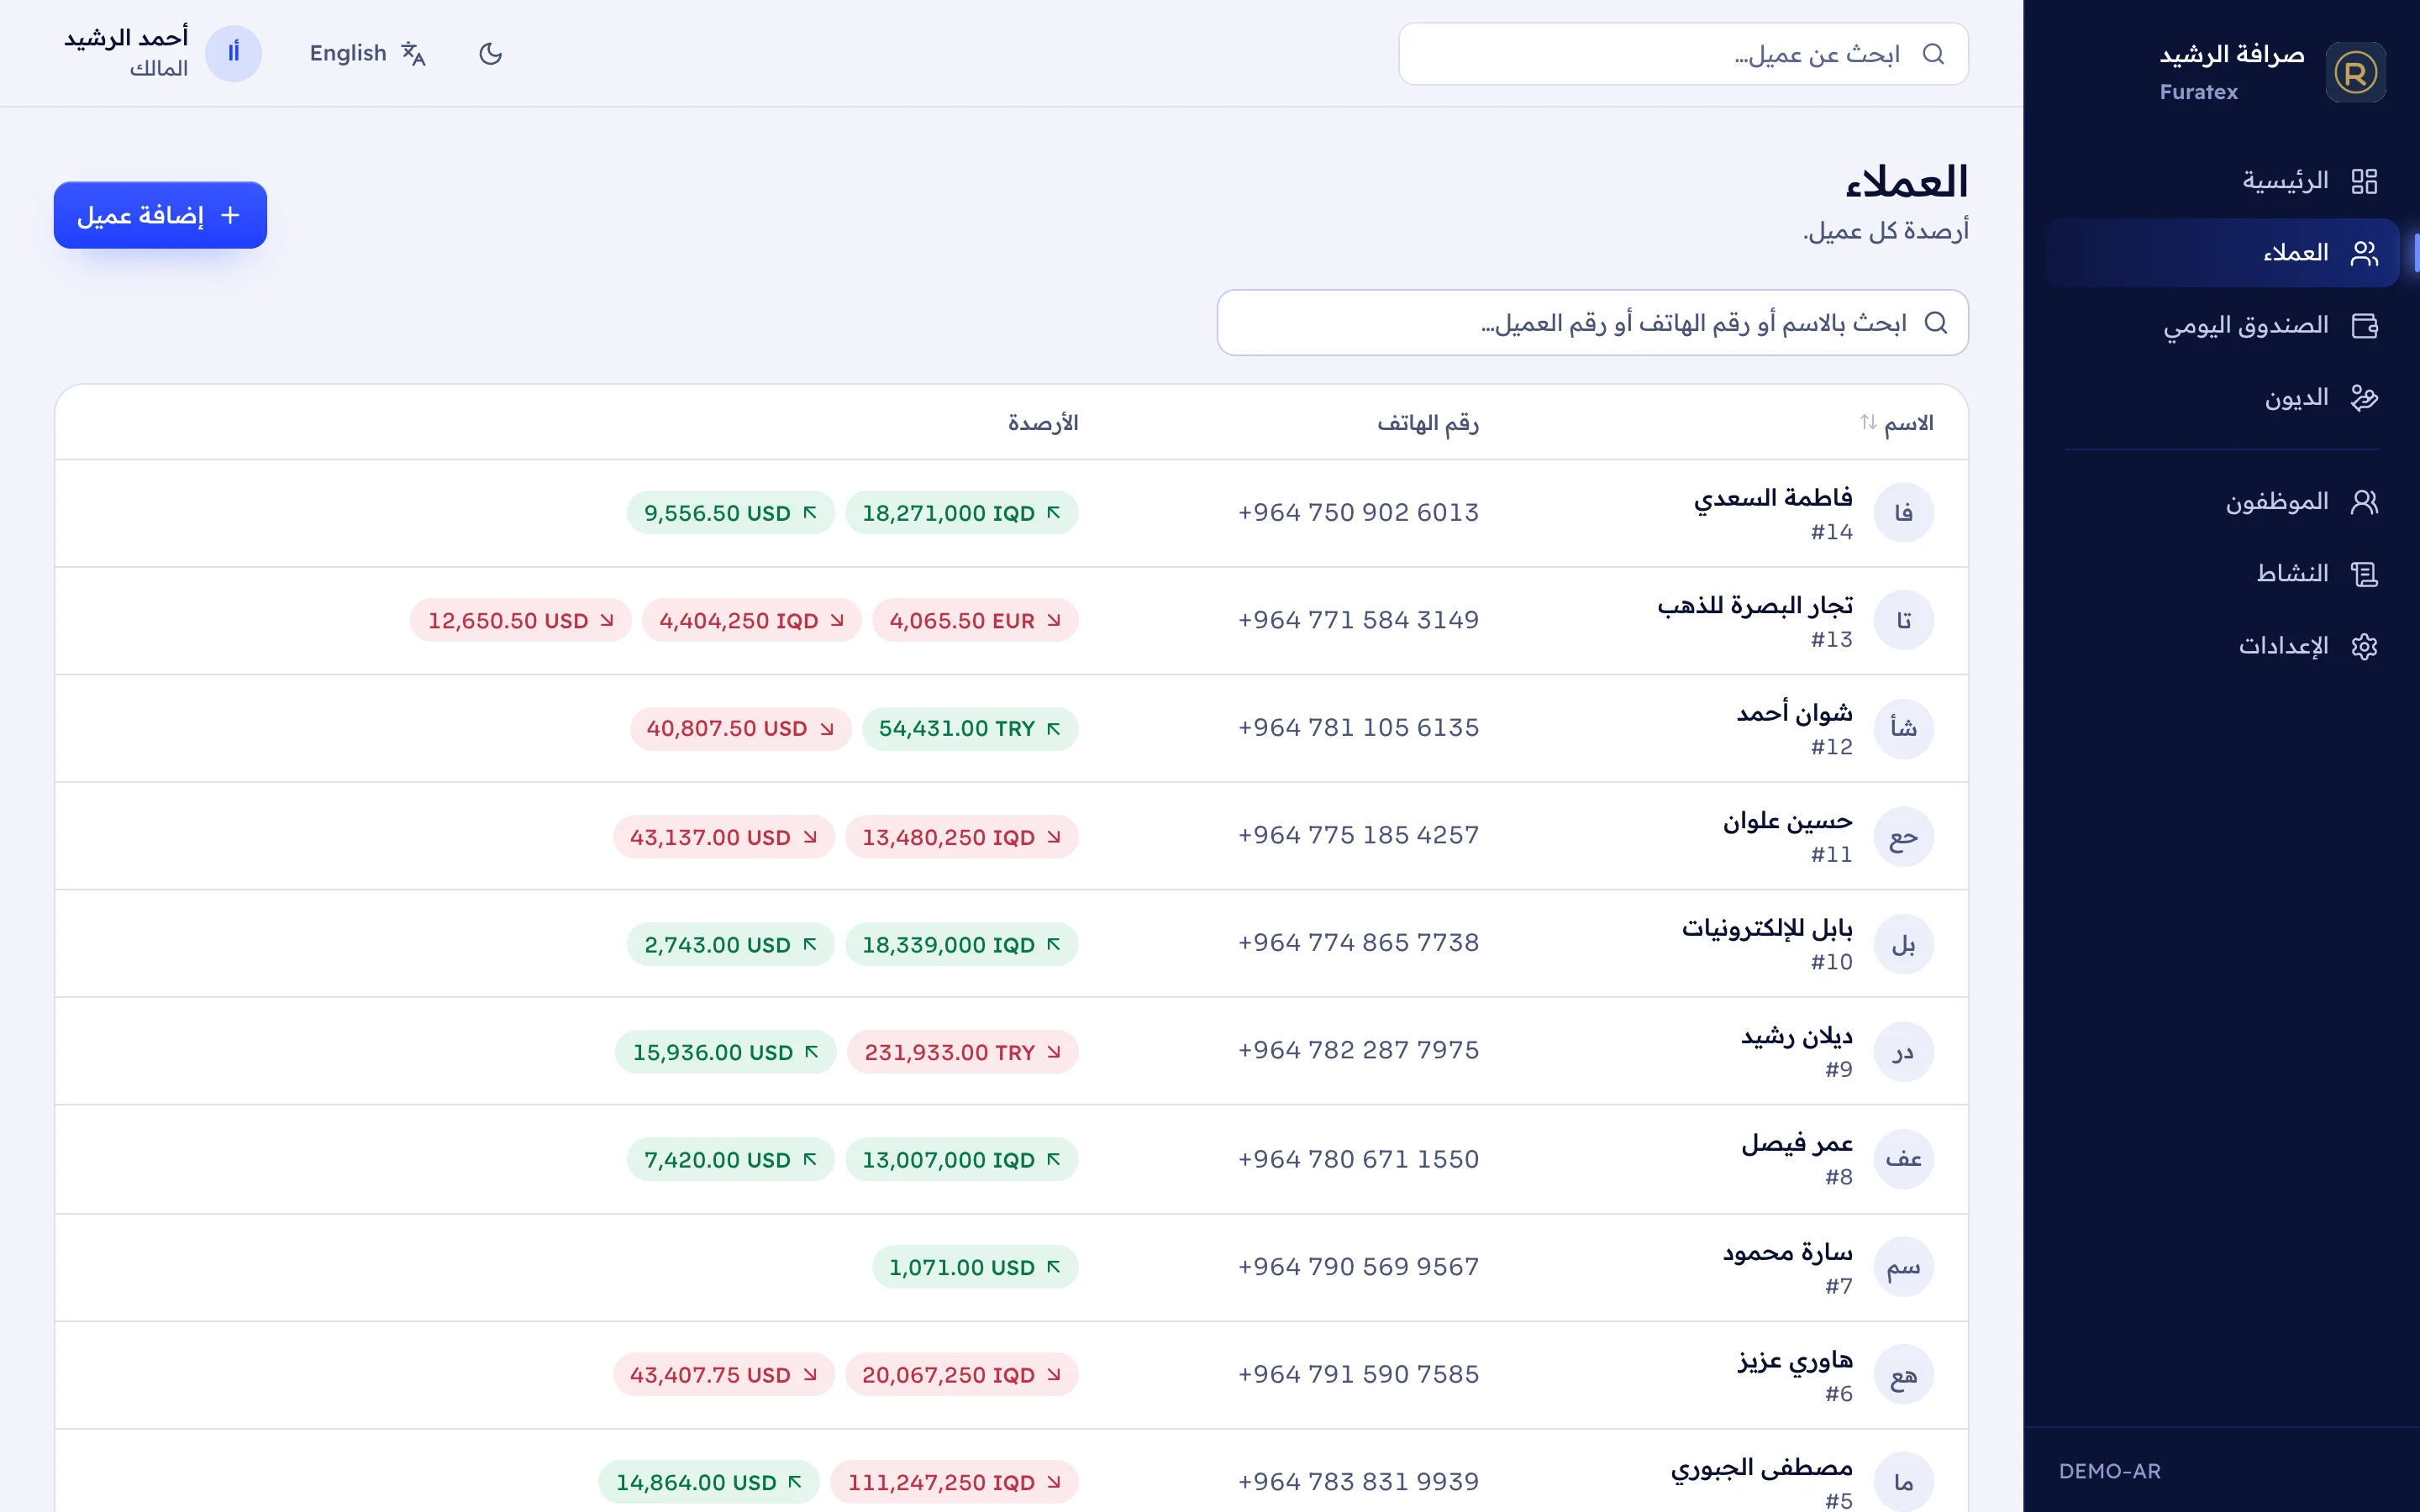
Task: Open العملاء customers page in the sidebar
Action: 2222,253
